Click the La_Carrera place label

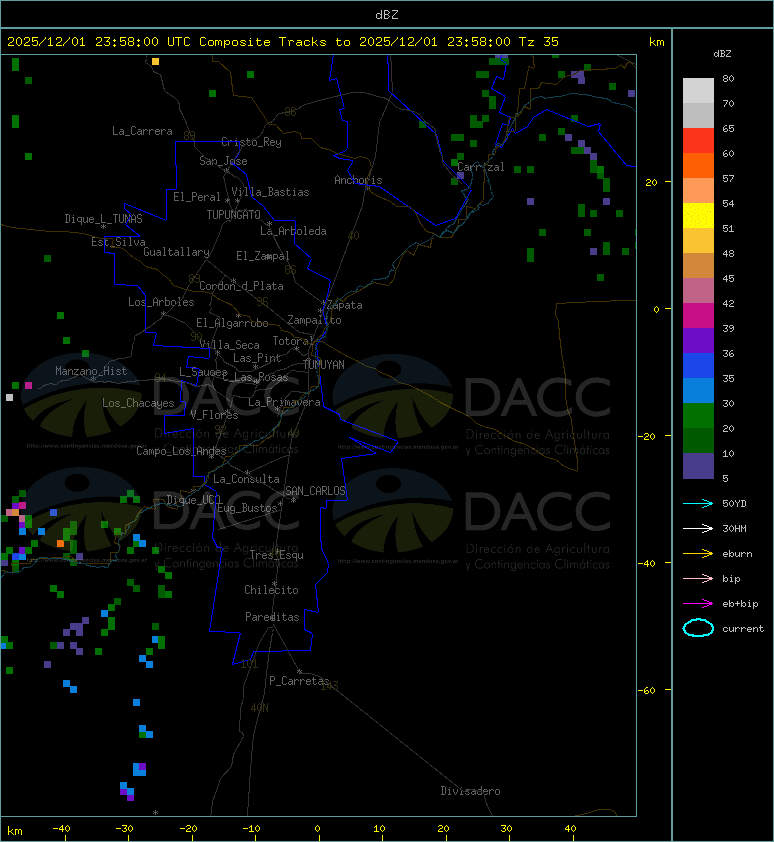[x=142, y=131]
